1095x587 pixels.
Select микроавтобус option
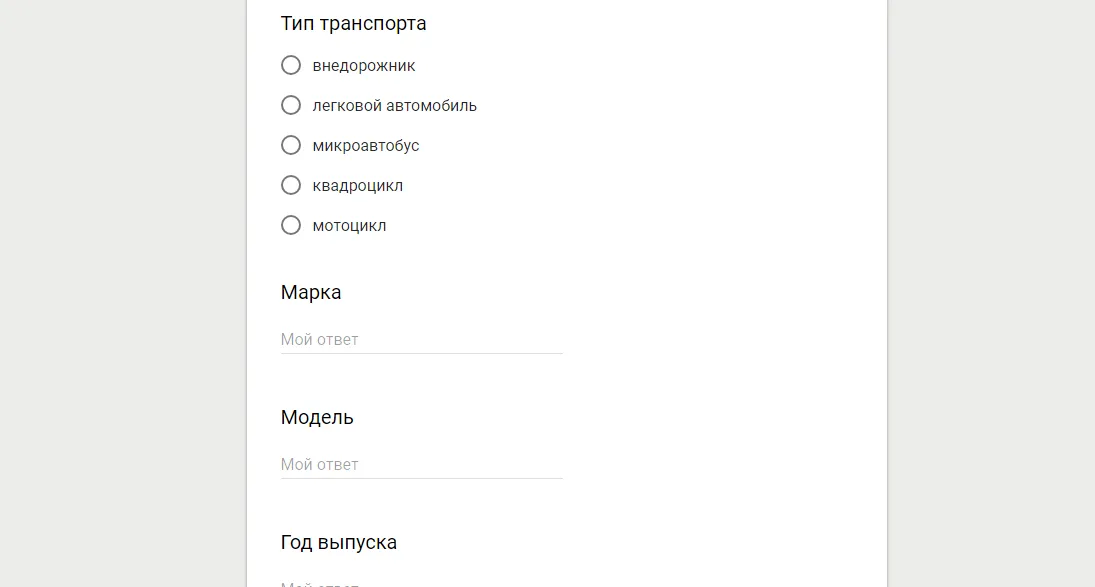click(291, 145)
